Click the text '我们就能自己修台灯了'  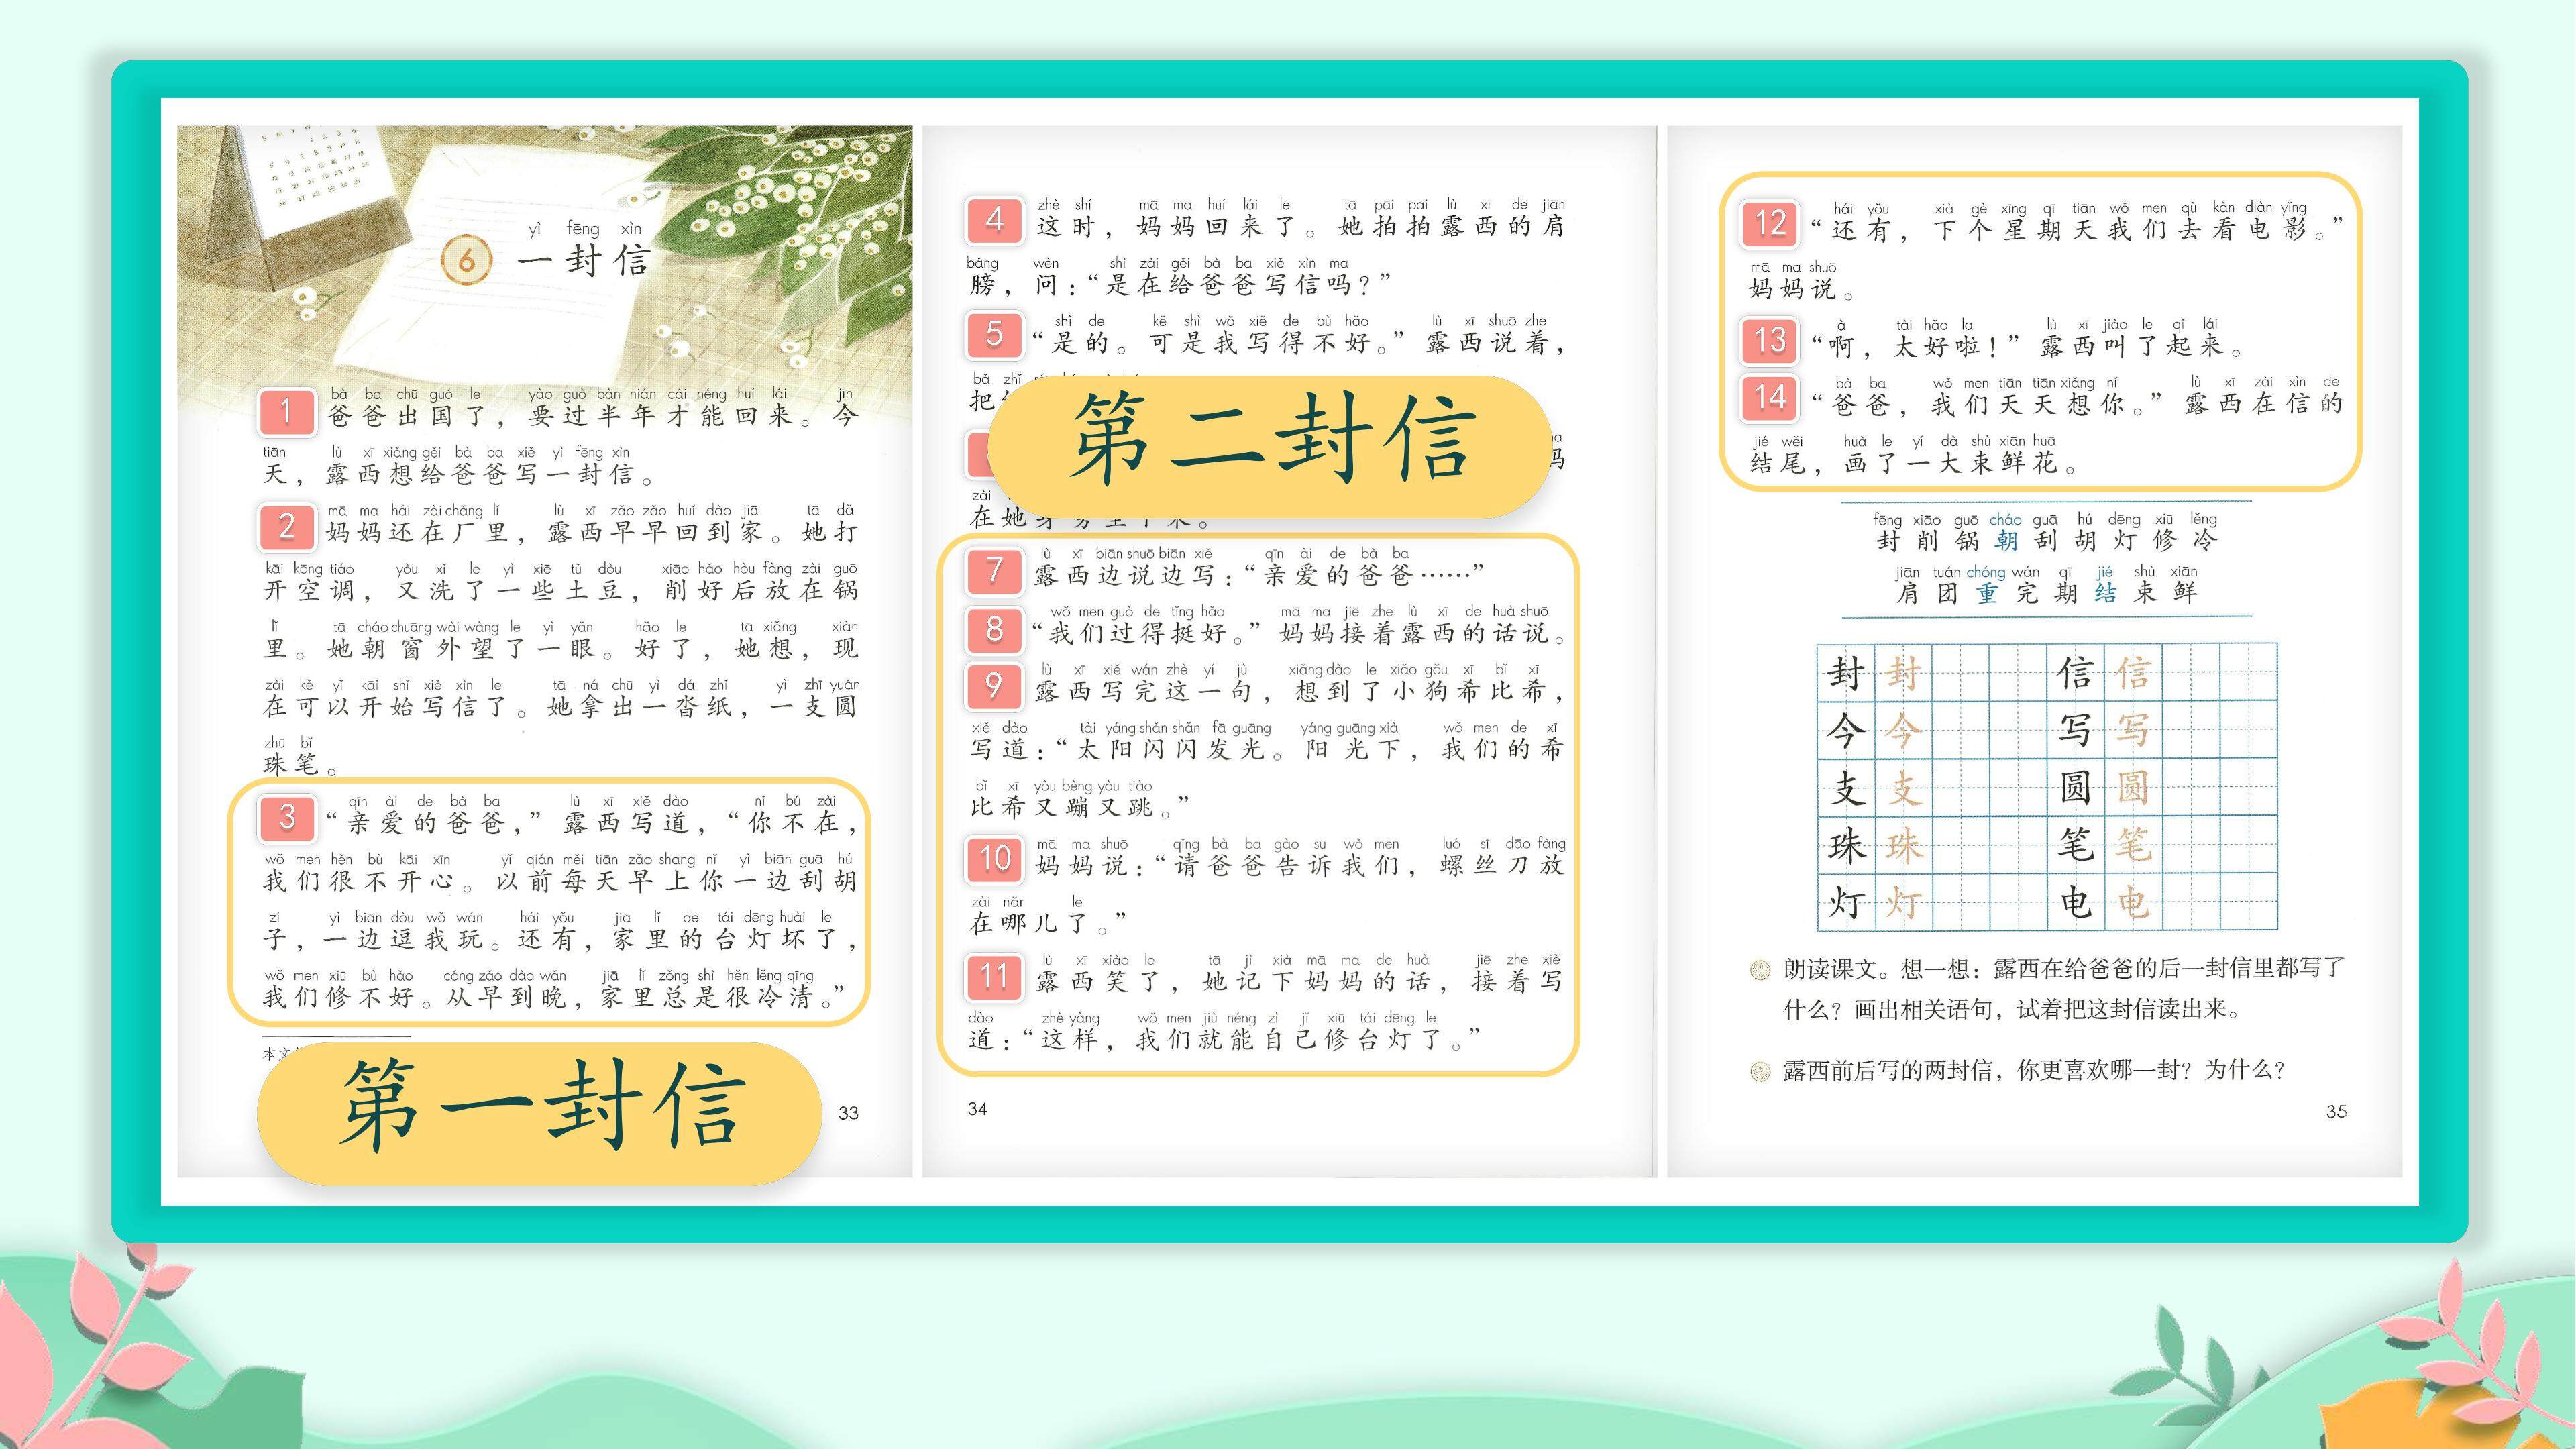tap(1290, 1040)
